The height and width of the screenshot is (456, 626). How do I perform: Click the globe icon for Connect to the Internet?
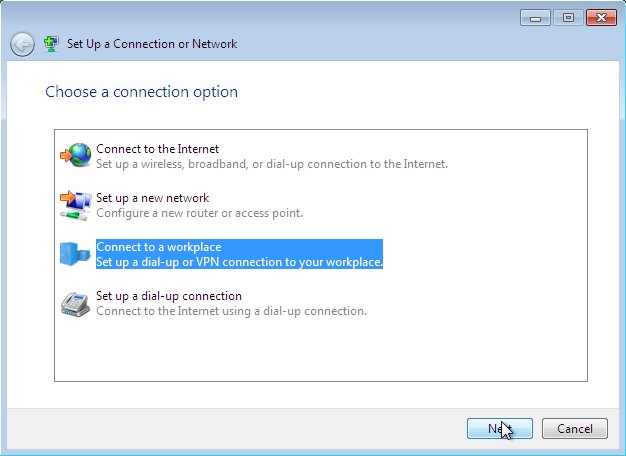[x=75, y=155]
